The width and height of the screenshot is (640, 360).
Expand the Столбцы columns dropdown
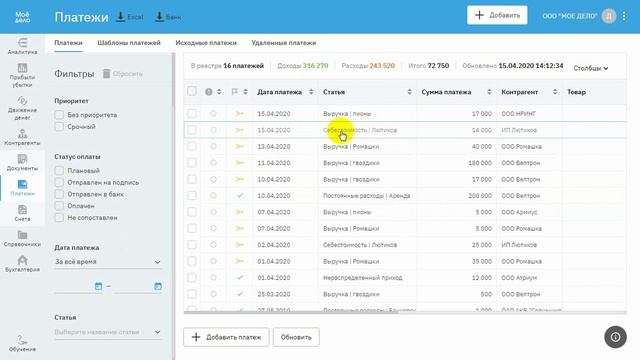point(591,68)
